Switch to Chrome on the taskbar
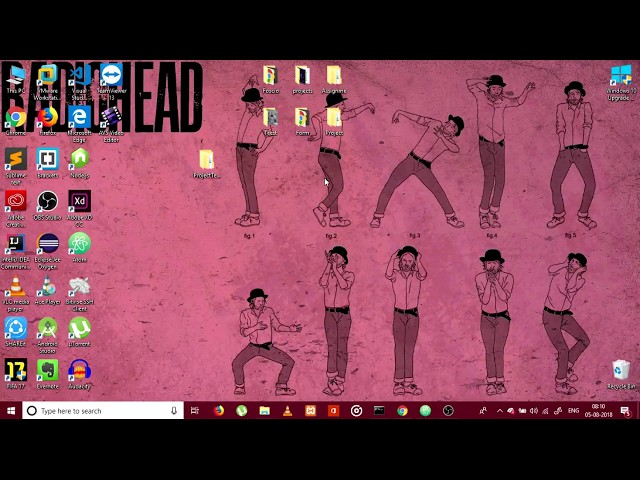 402,411
